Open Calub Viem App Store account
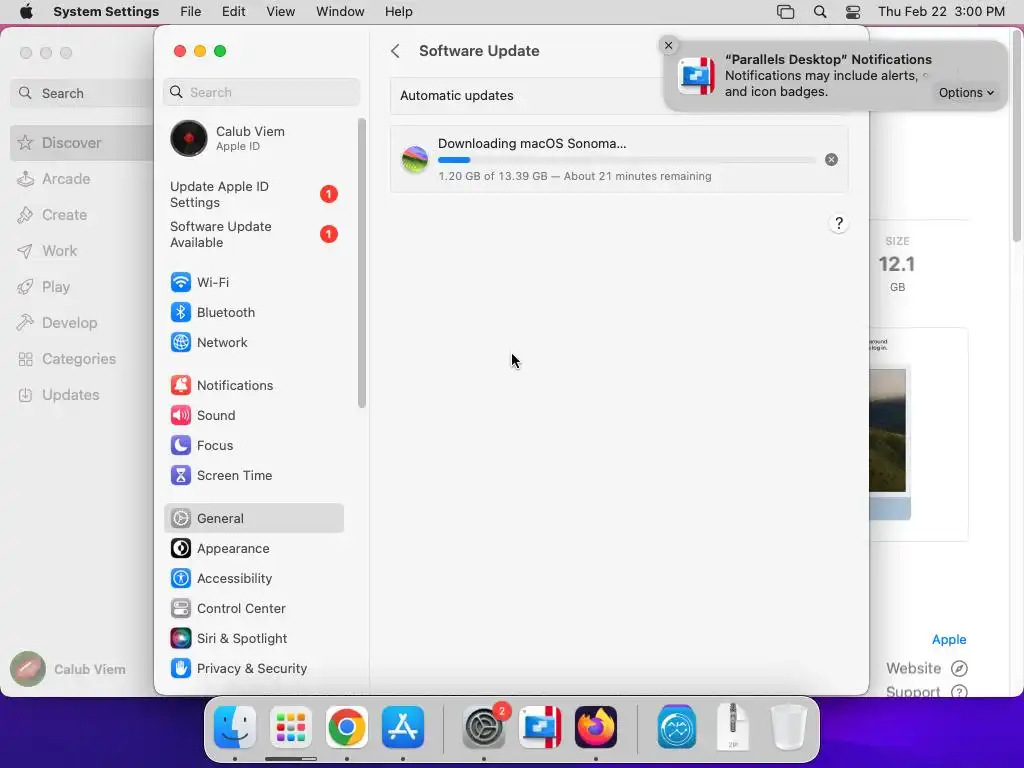 tap(69, 669)
